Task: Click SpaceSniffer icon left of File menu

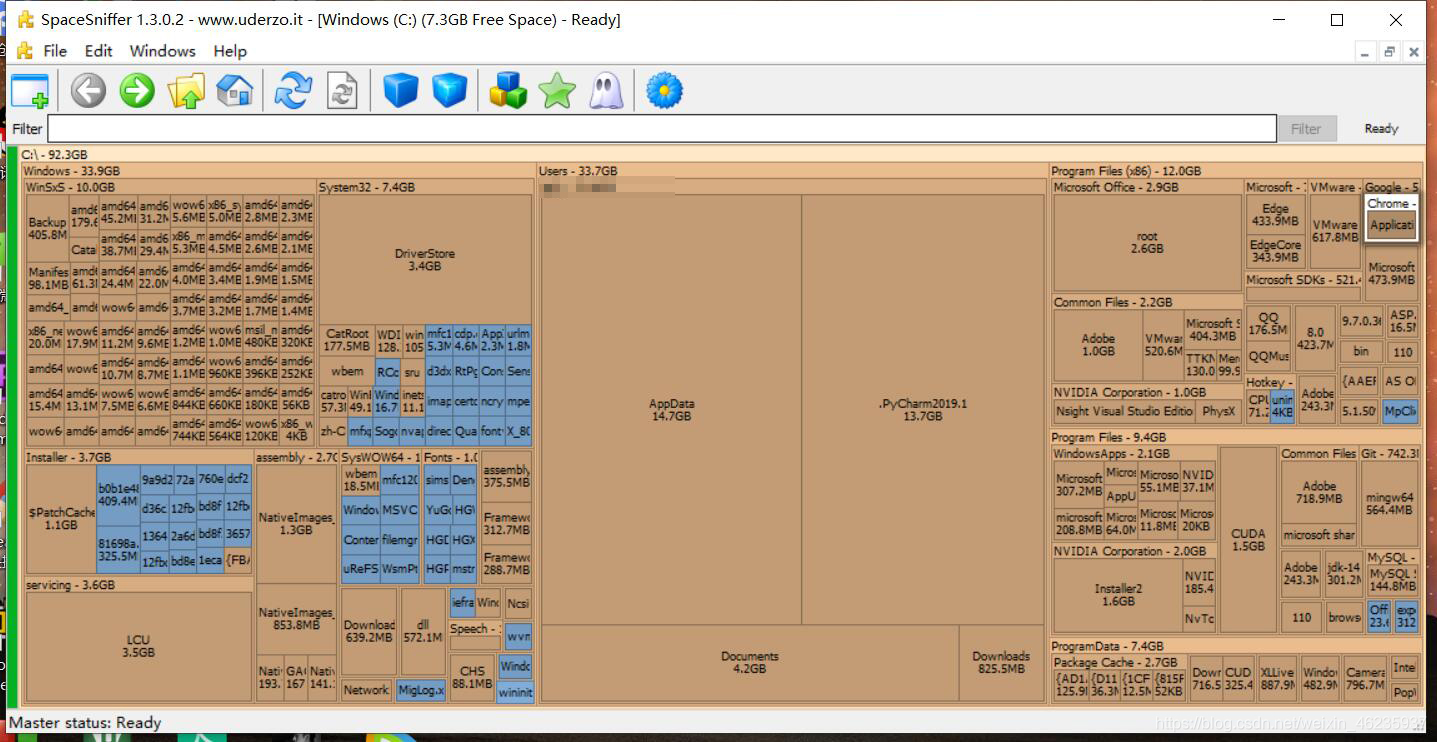Action: [x=24, y=51]
